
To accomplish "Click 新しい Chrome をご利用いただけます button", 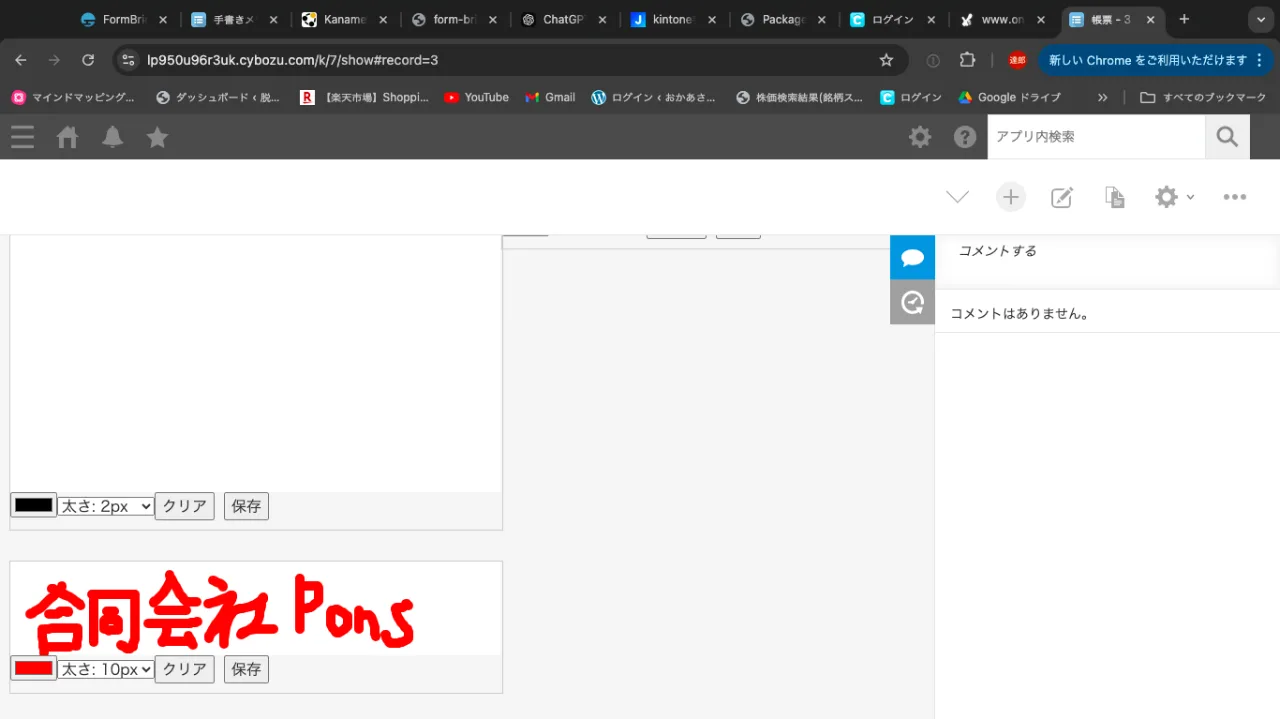I will point(1157,60).
